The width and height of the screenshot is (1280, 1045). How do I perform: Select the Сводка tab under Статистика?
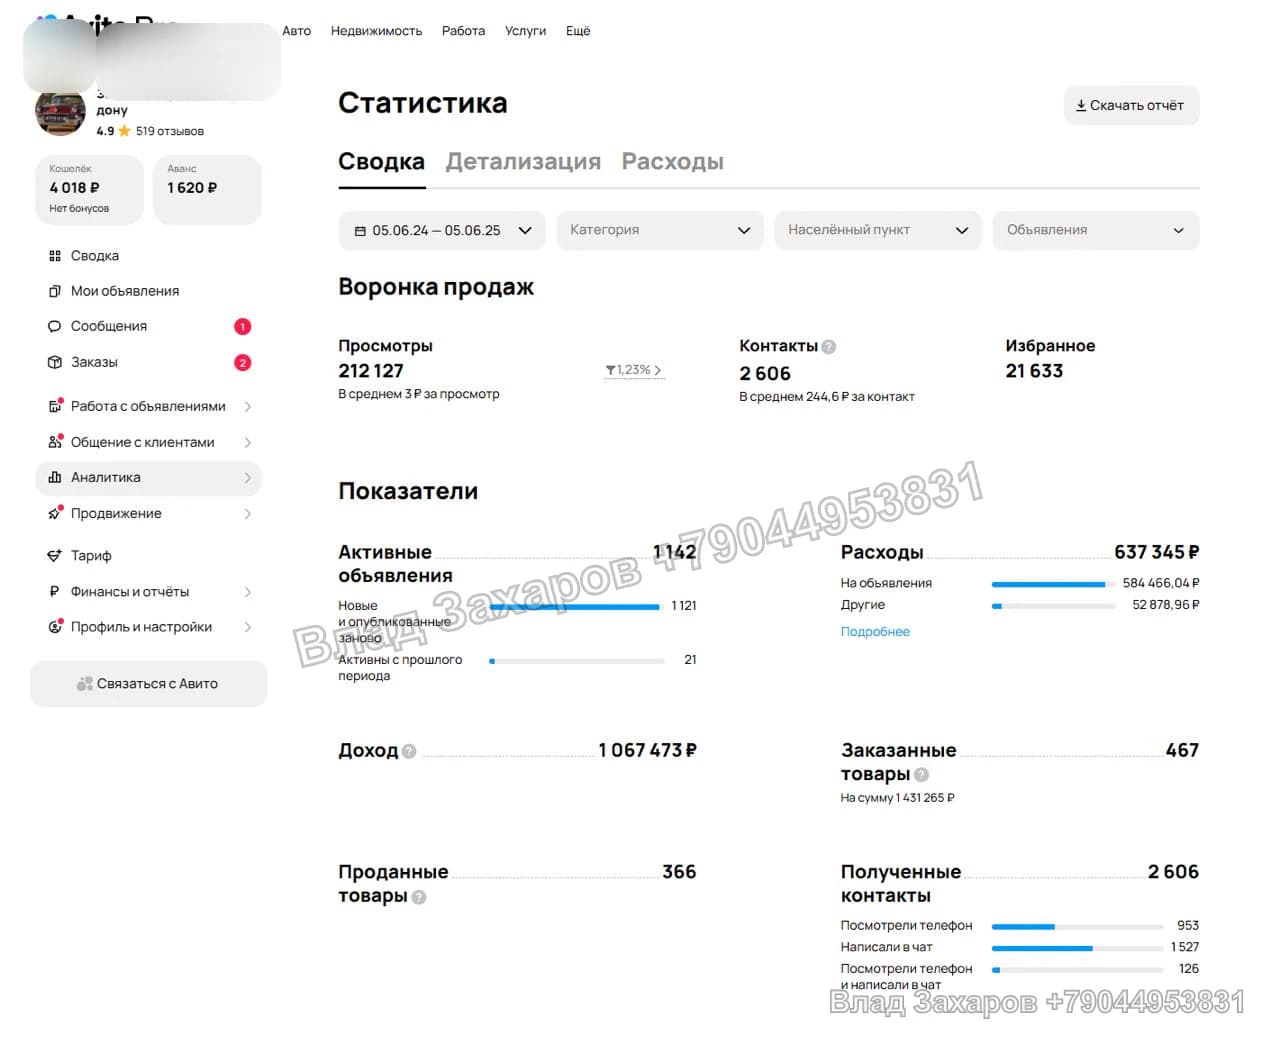click(x=381, y=162)
